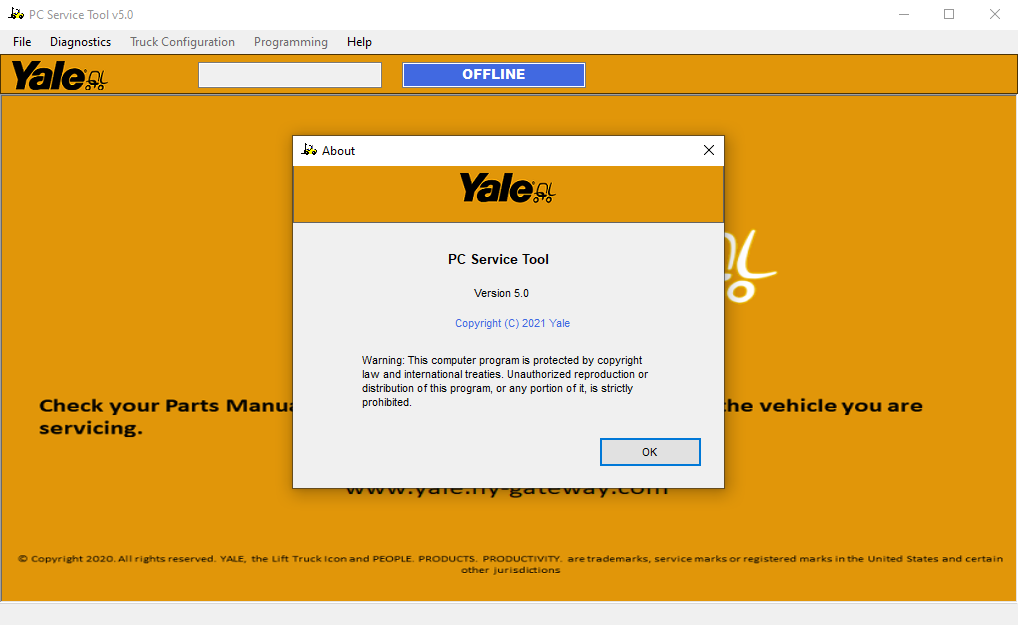This screenshot has width=1018, height=625.
Task: Click the forklift app icon in the main title bar
Action: [16, 14]
